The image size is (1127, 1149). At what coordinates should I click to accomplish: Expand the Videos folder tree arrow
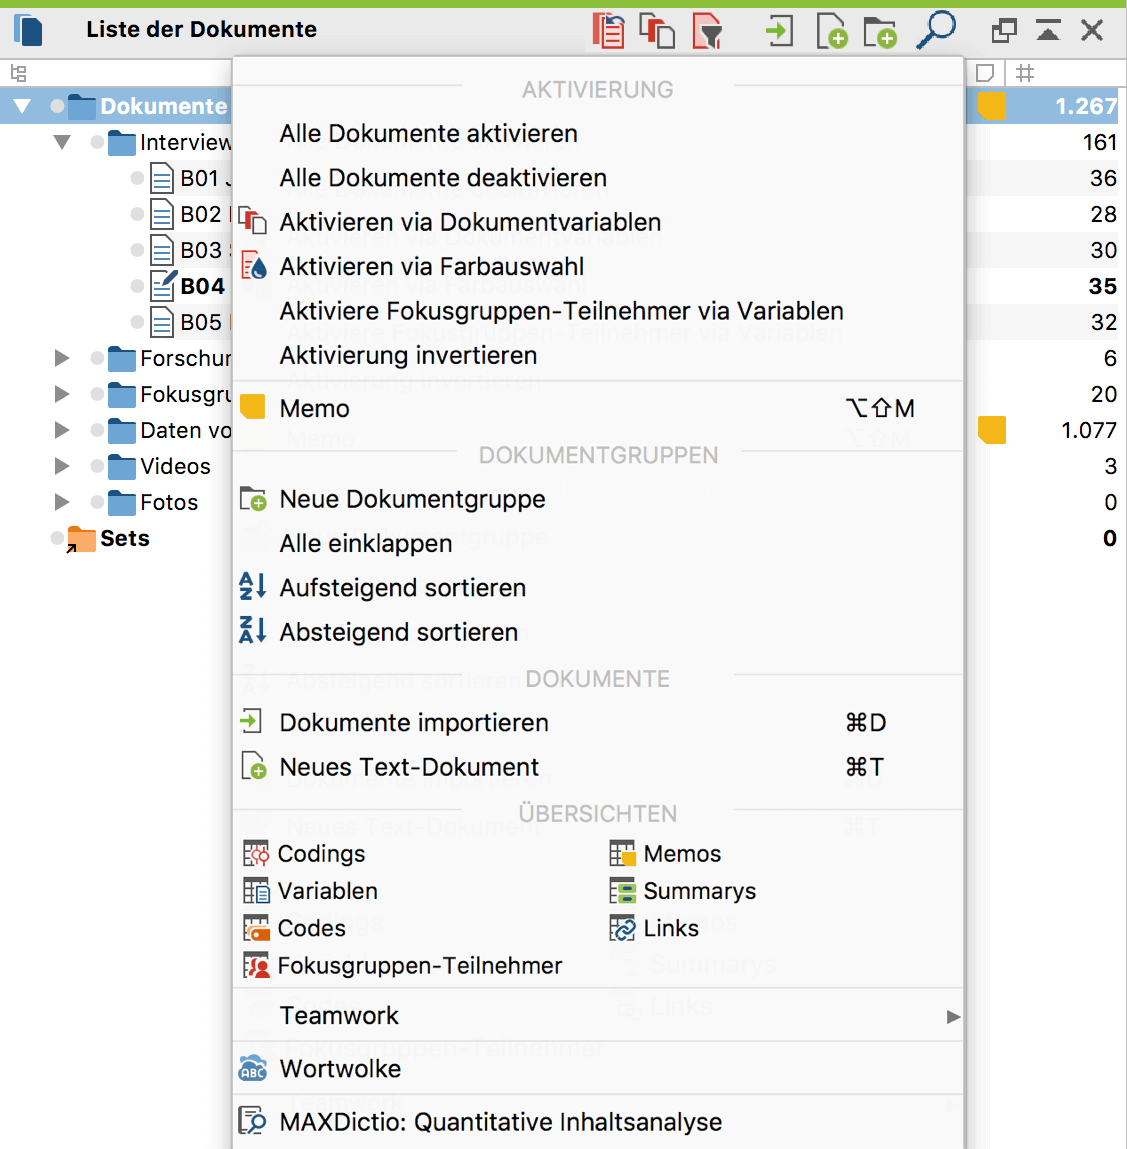pos(62,466)
